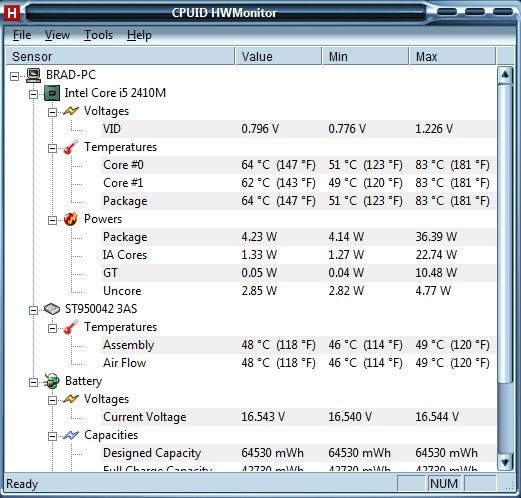
Task: Click the ST950042 3AS label
Action: 101,309
